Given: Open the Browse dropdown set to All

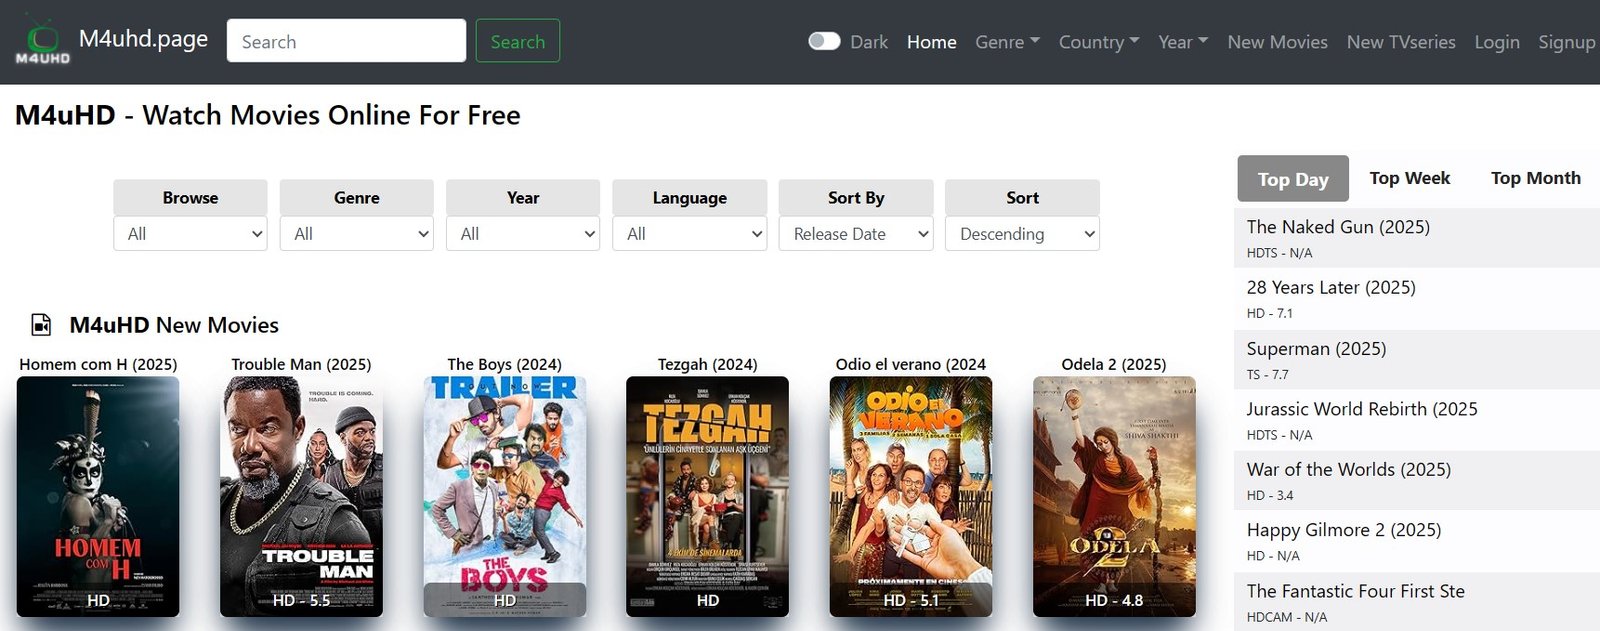Looking at the screenshot, I should 190,234.
